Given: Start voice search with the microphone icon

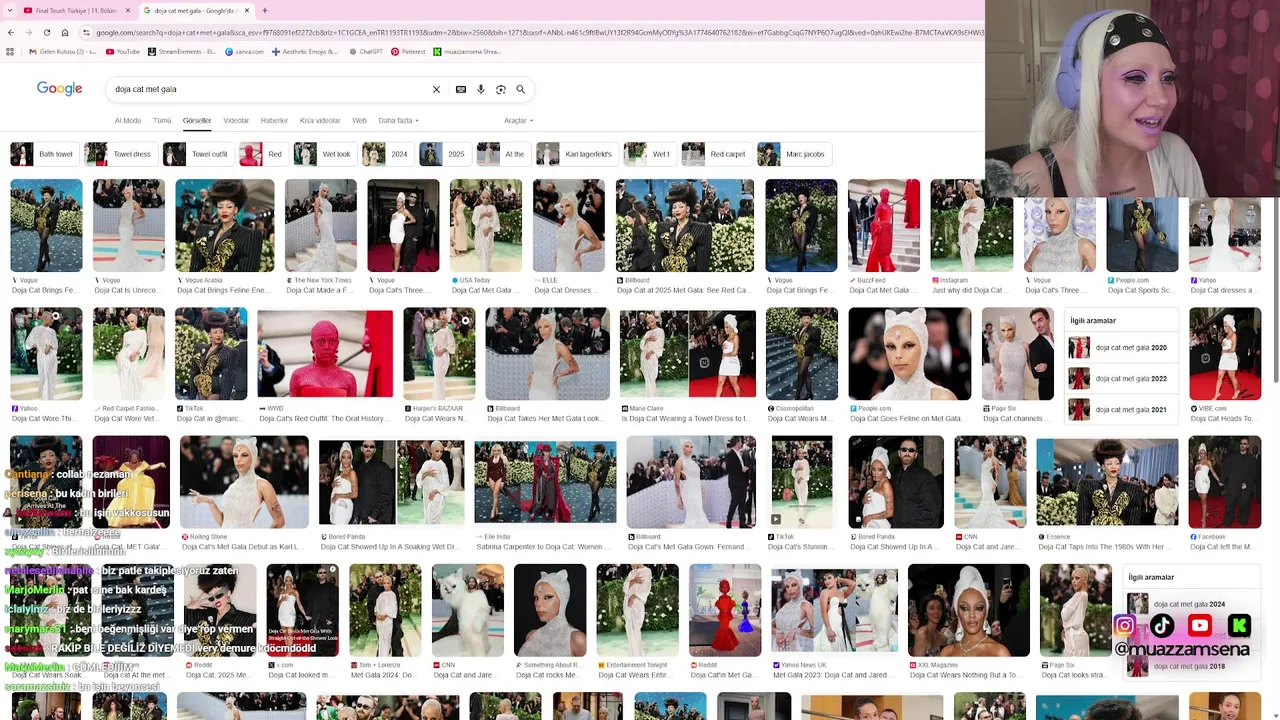Looking at the screenshot, I should [x=481, y=89].
